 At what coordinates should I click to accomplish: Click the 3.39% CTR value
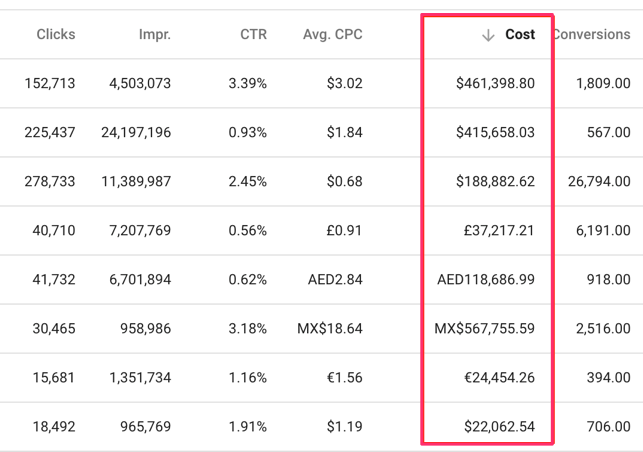click(247, 84)
